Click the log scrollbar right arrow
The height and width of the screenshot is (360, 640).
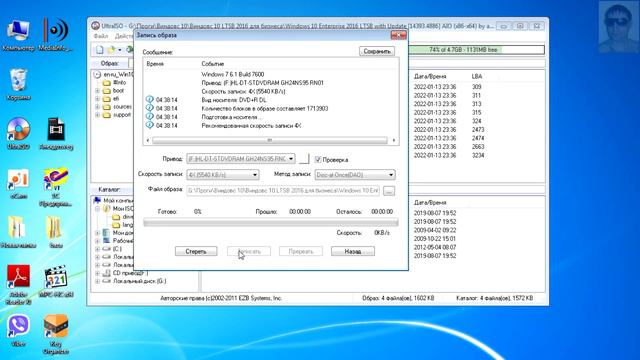pyautogui.click(x=394, y=140)
